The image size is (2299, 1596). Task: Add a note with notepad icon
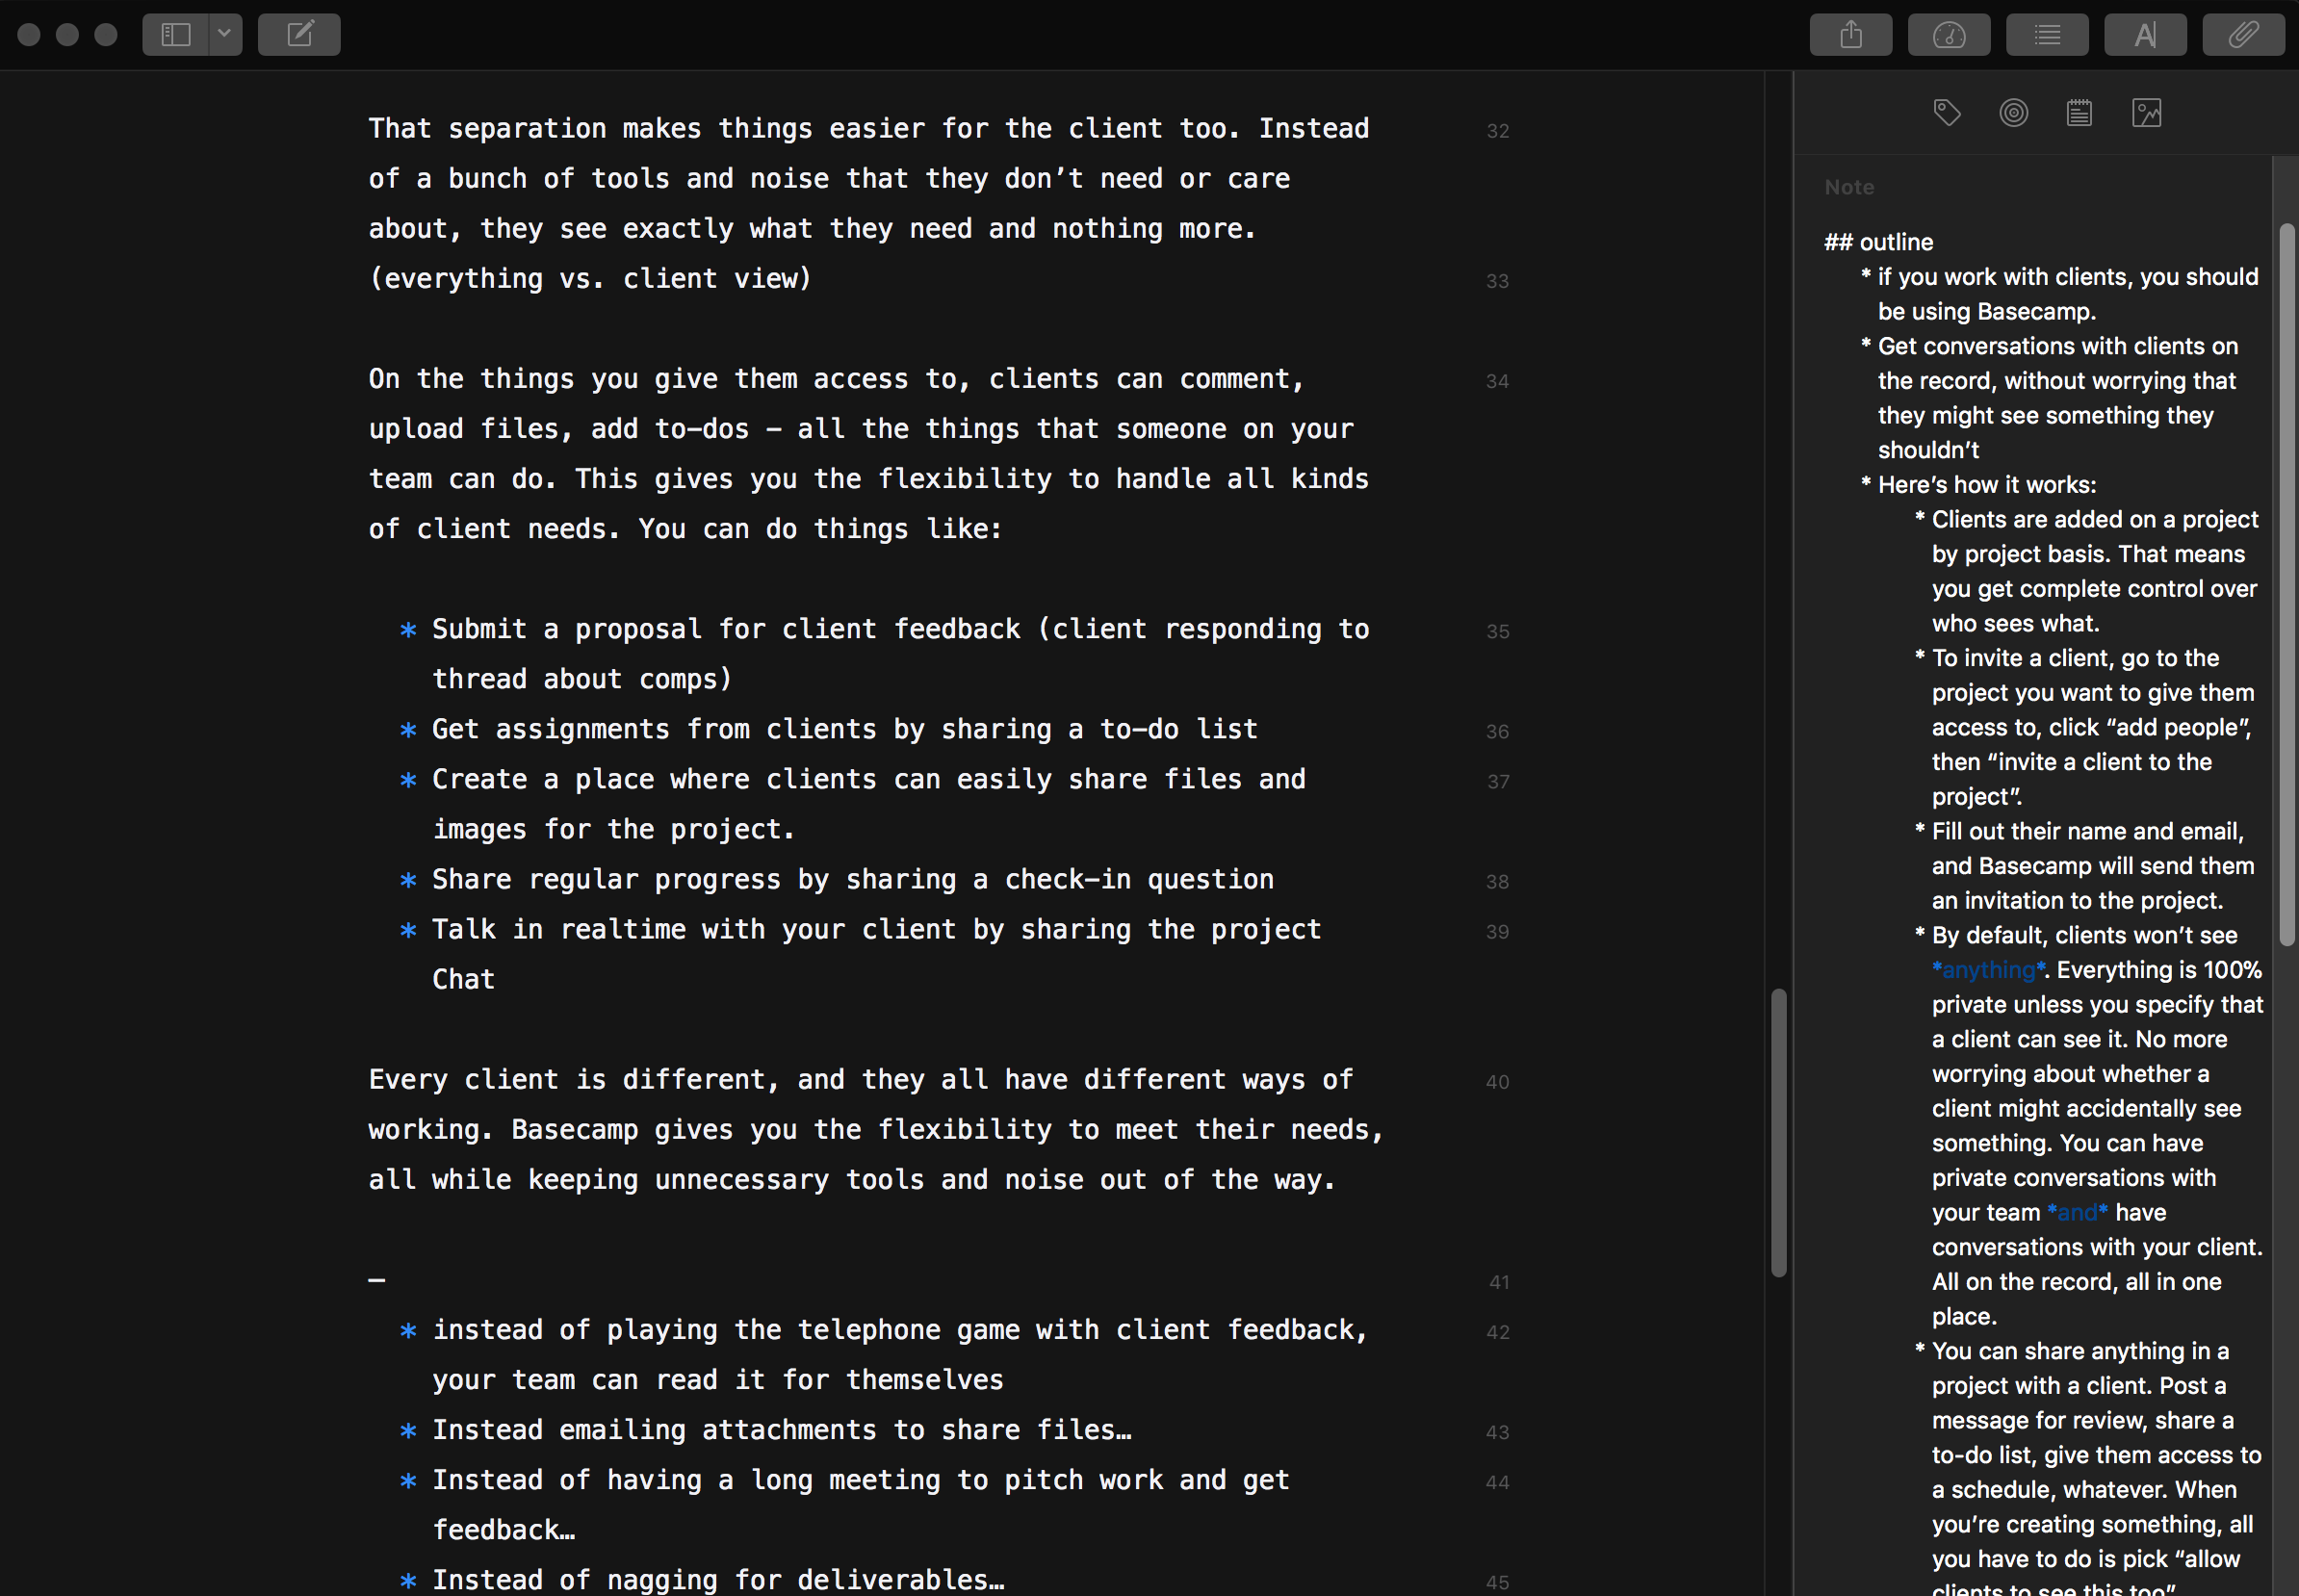[2079, 113]
